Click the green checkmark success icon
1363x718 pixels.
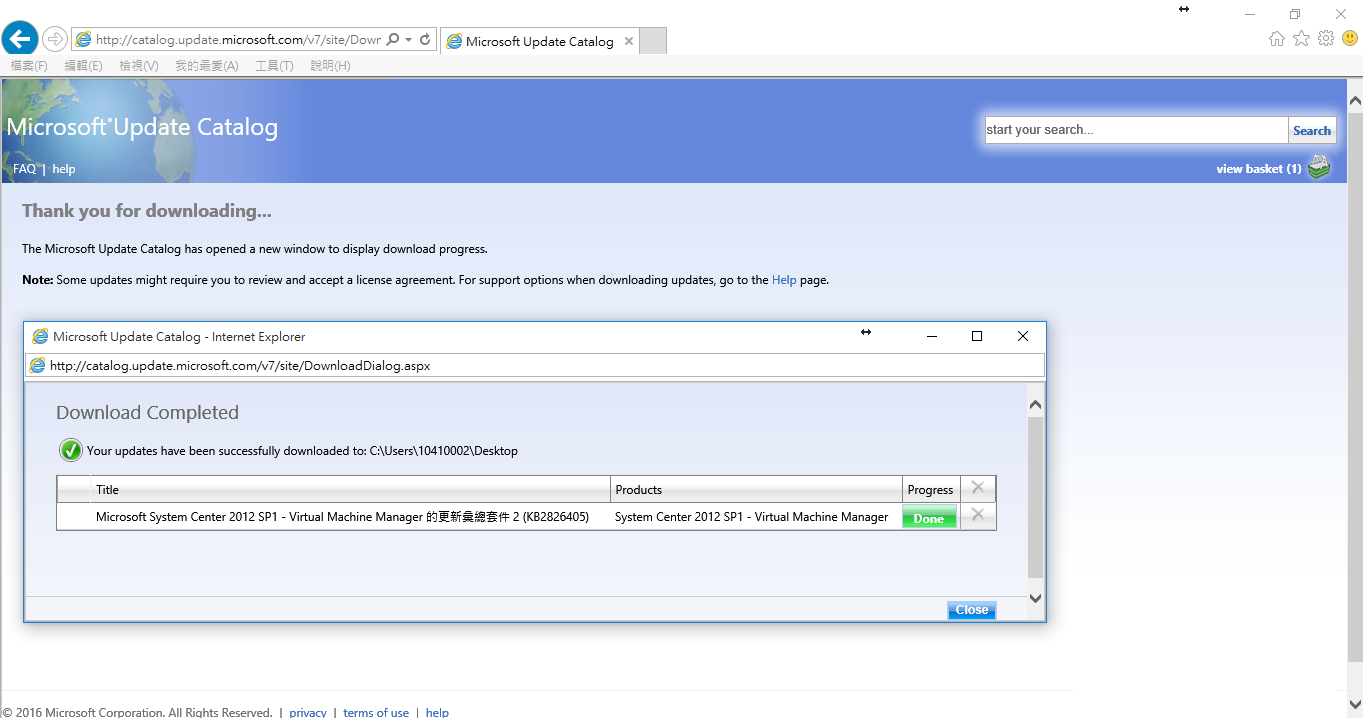(x=70, y=450)
